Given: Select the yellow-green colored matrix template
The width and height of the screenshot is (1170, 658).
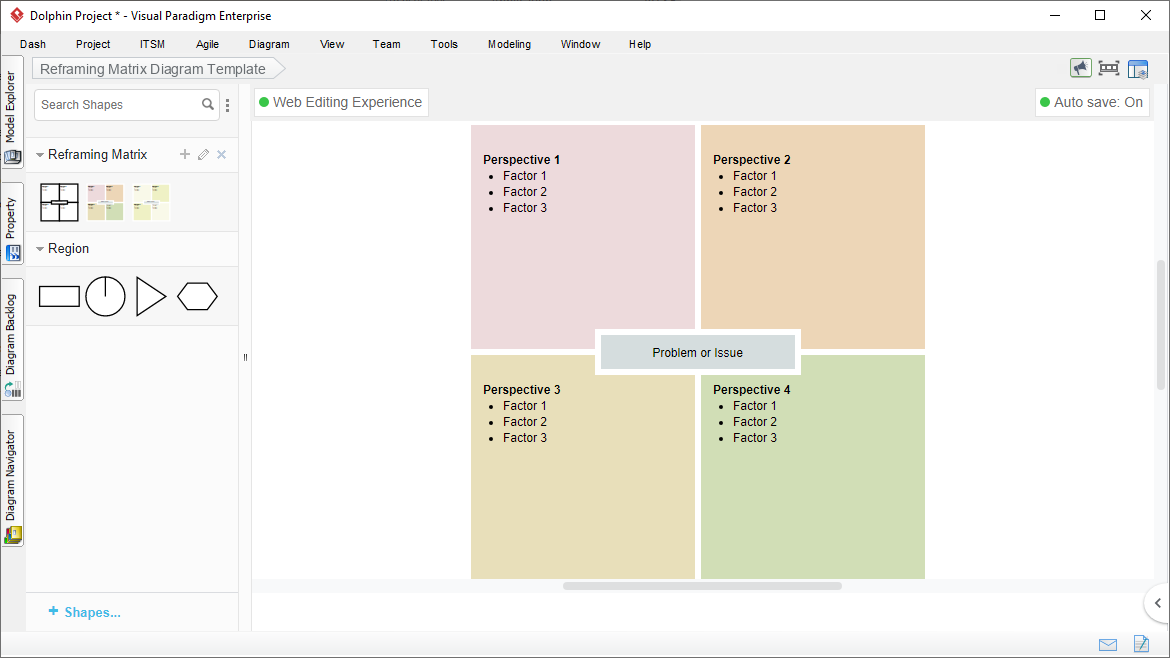Looking at the screenshot, I should (151, 202).
